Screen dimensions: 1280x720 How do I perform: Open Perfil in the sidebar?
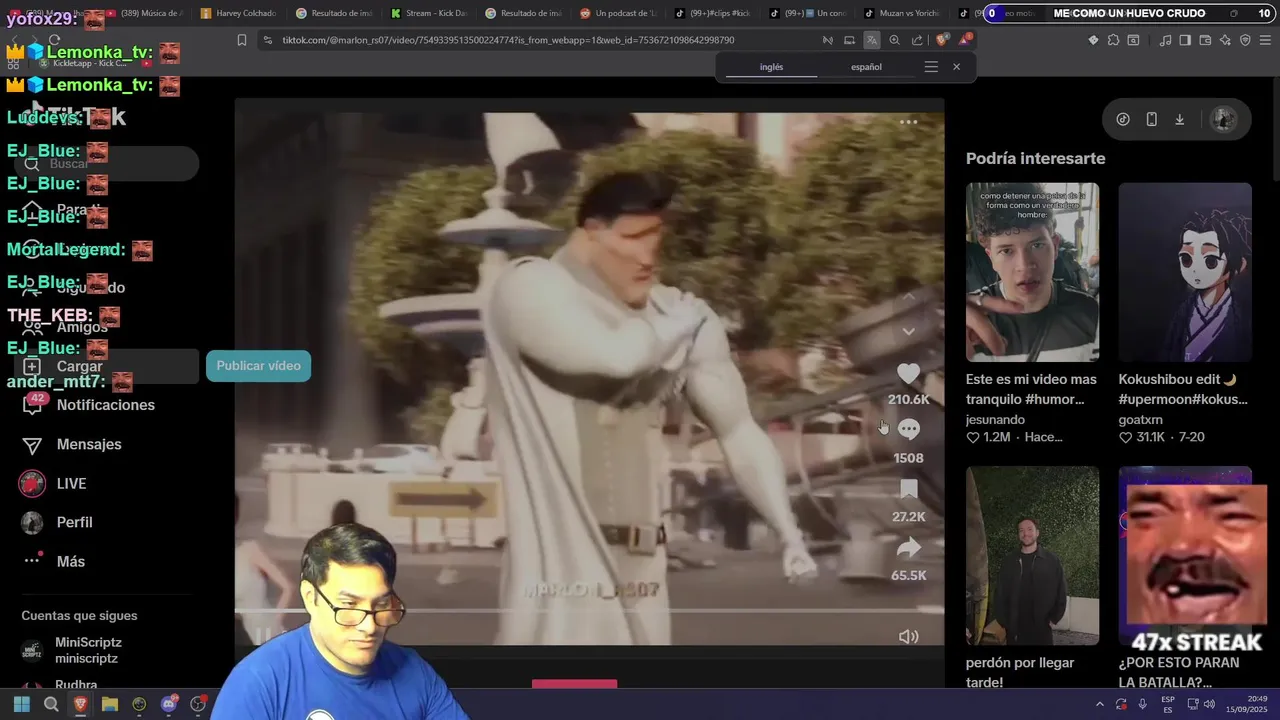(x=74, y=522)
